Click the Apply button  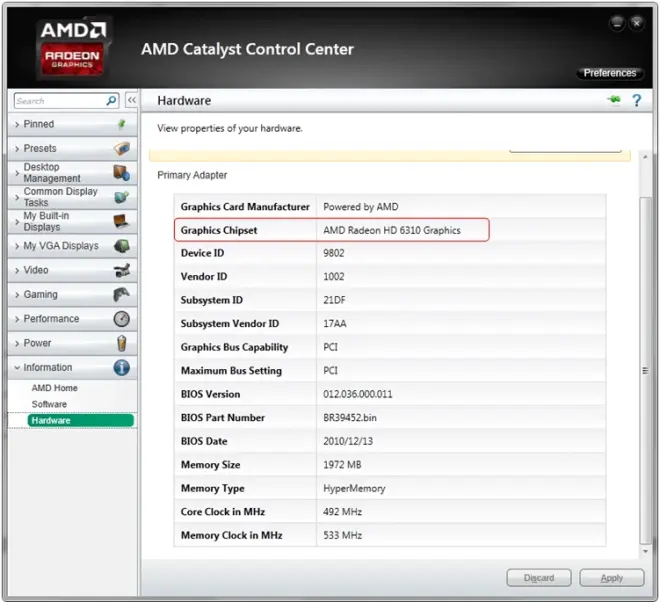(612, 578)
